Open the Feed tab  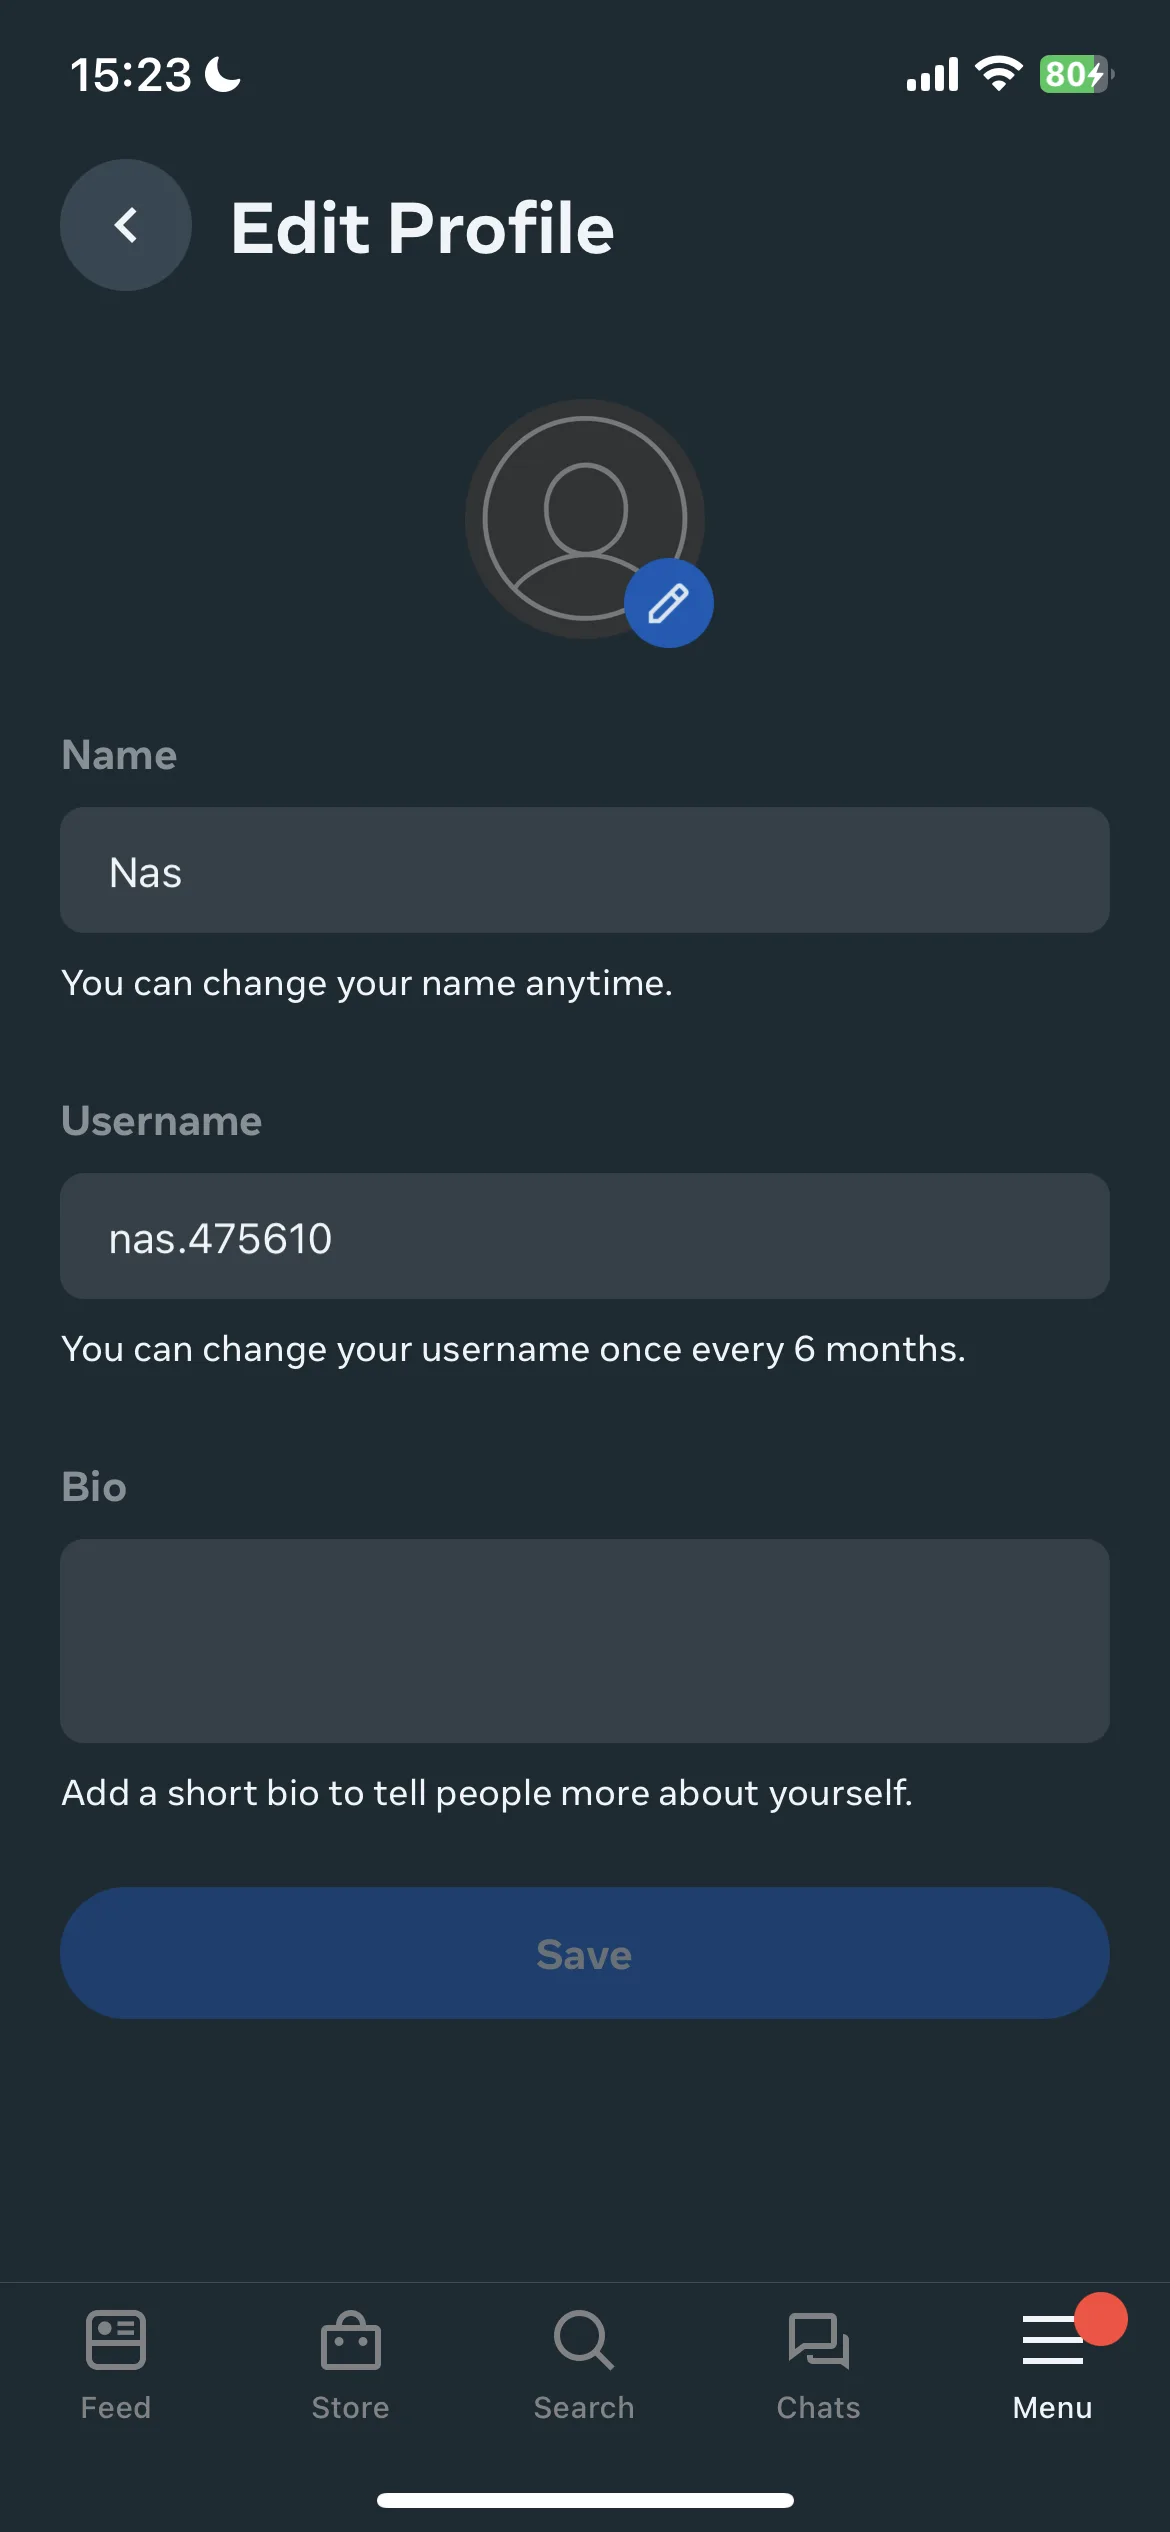point(116,2365)
